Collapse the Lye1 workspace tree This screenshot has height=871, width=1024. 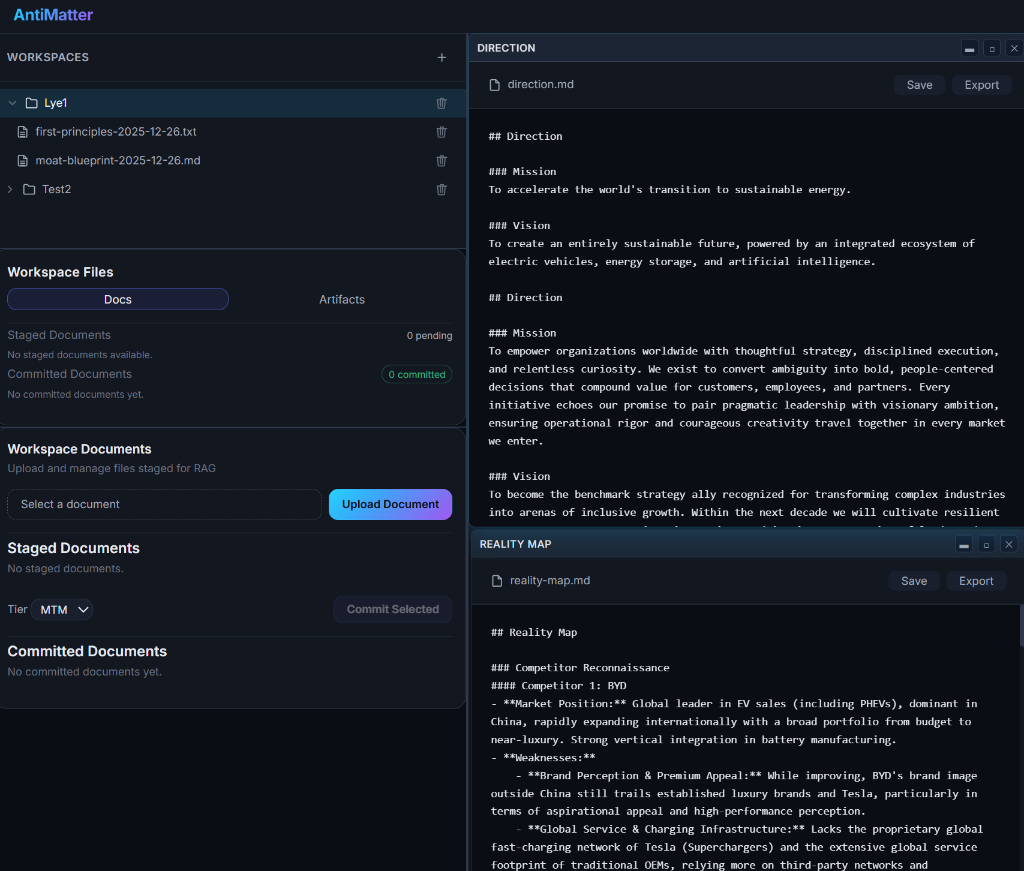pos(11,102)
